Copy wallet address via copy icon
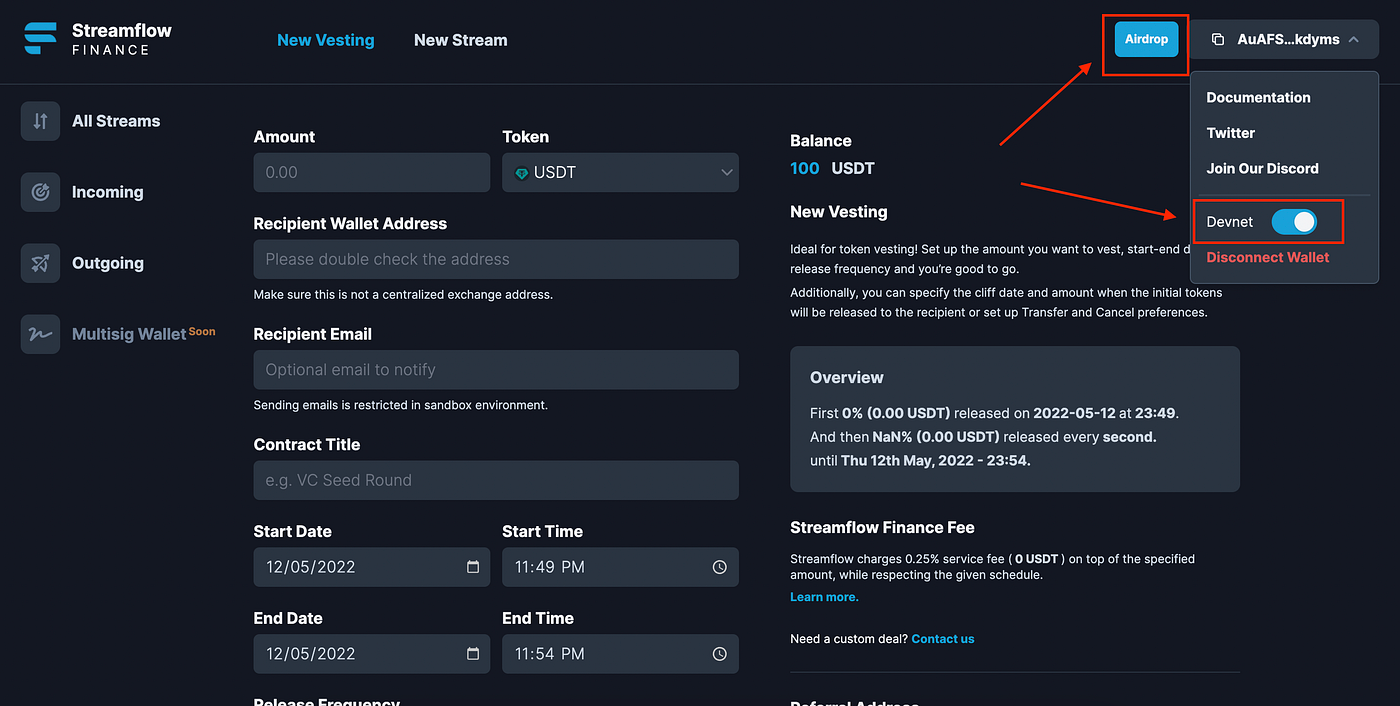Viewport: 1400px width, 706px height. (x=1217, y=40)
